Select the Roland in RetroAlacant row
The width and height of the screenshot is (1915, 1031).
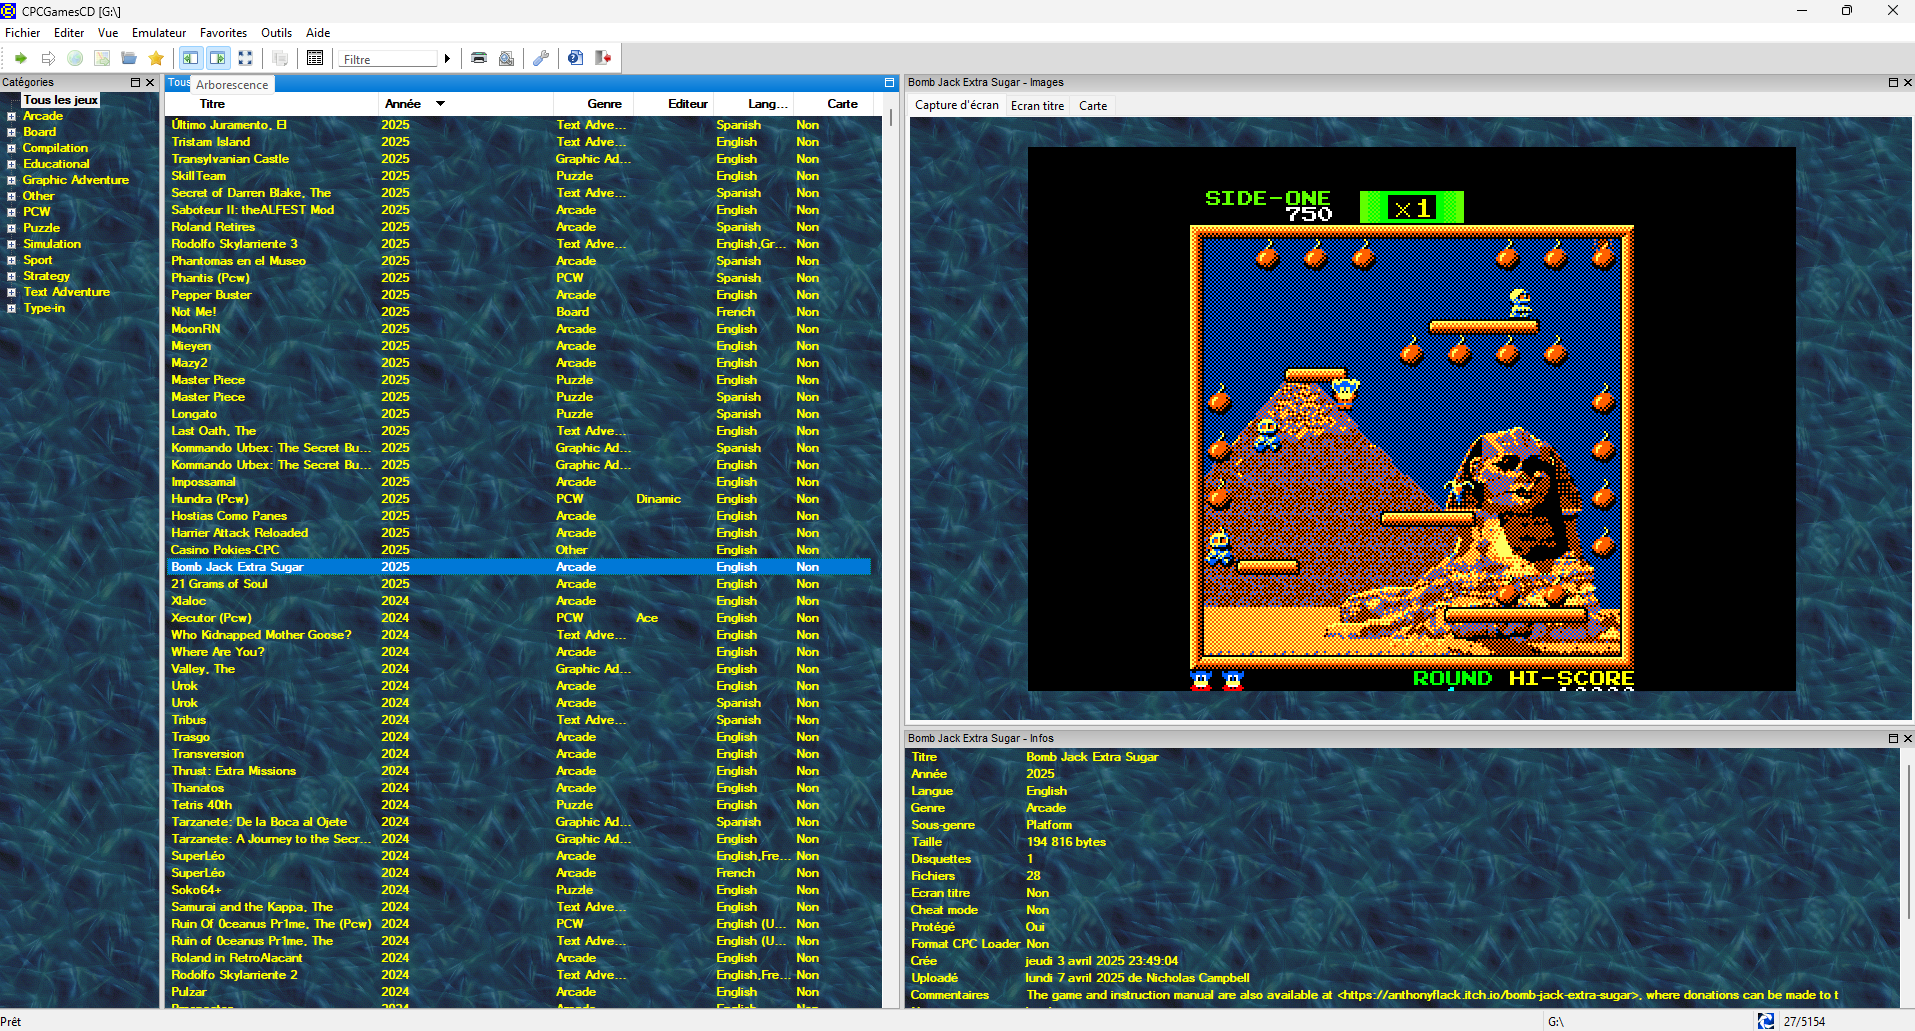coord(518,958)
